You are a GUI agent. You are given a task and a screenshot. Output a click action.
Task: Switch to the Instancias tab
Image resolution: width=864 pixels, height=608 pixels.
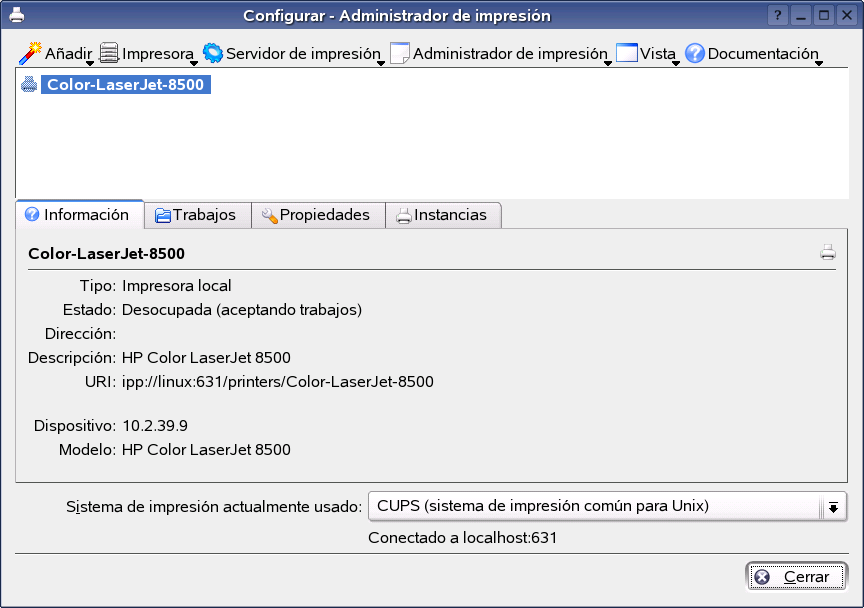444,215
